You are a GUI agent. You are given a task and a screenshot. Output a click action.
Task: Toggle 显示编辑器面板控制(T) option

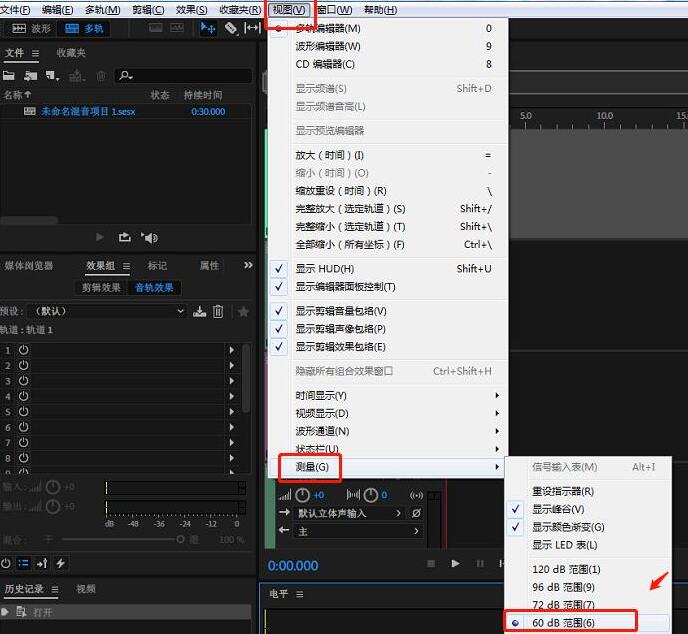pyautogui.click(x=388, y=287)
